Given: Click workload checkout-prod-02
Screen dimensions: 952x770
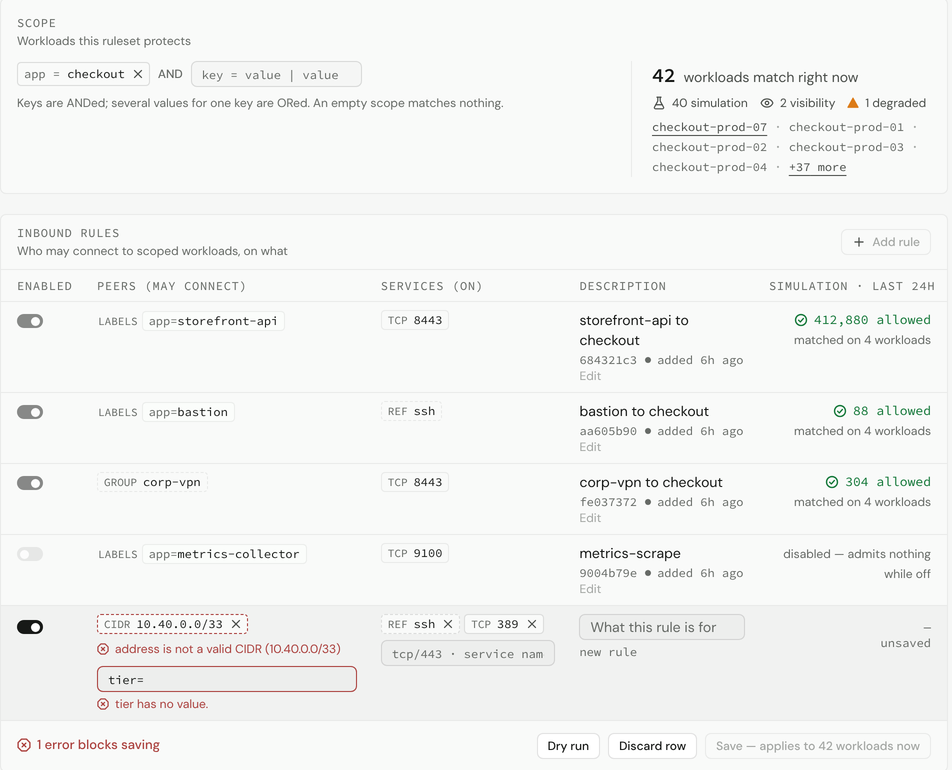Looking at the screenshot, I should point(709,148).
